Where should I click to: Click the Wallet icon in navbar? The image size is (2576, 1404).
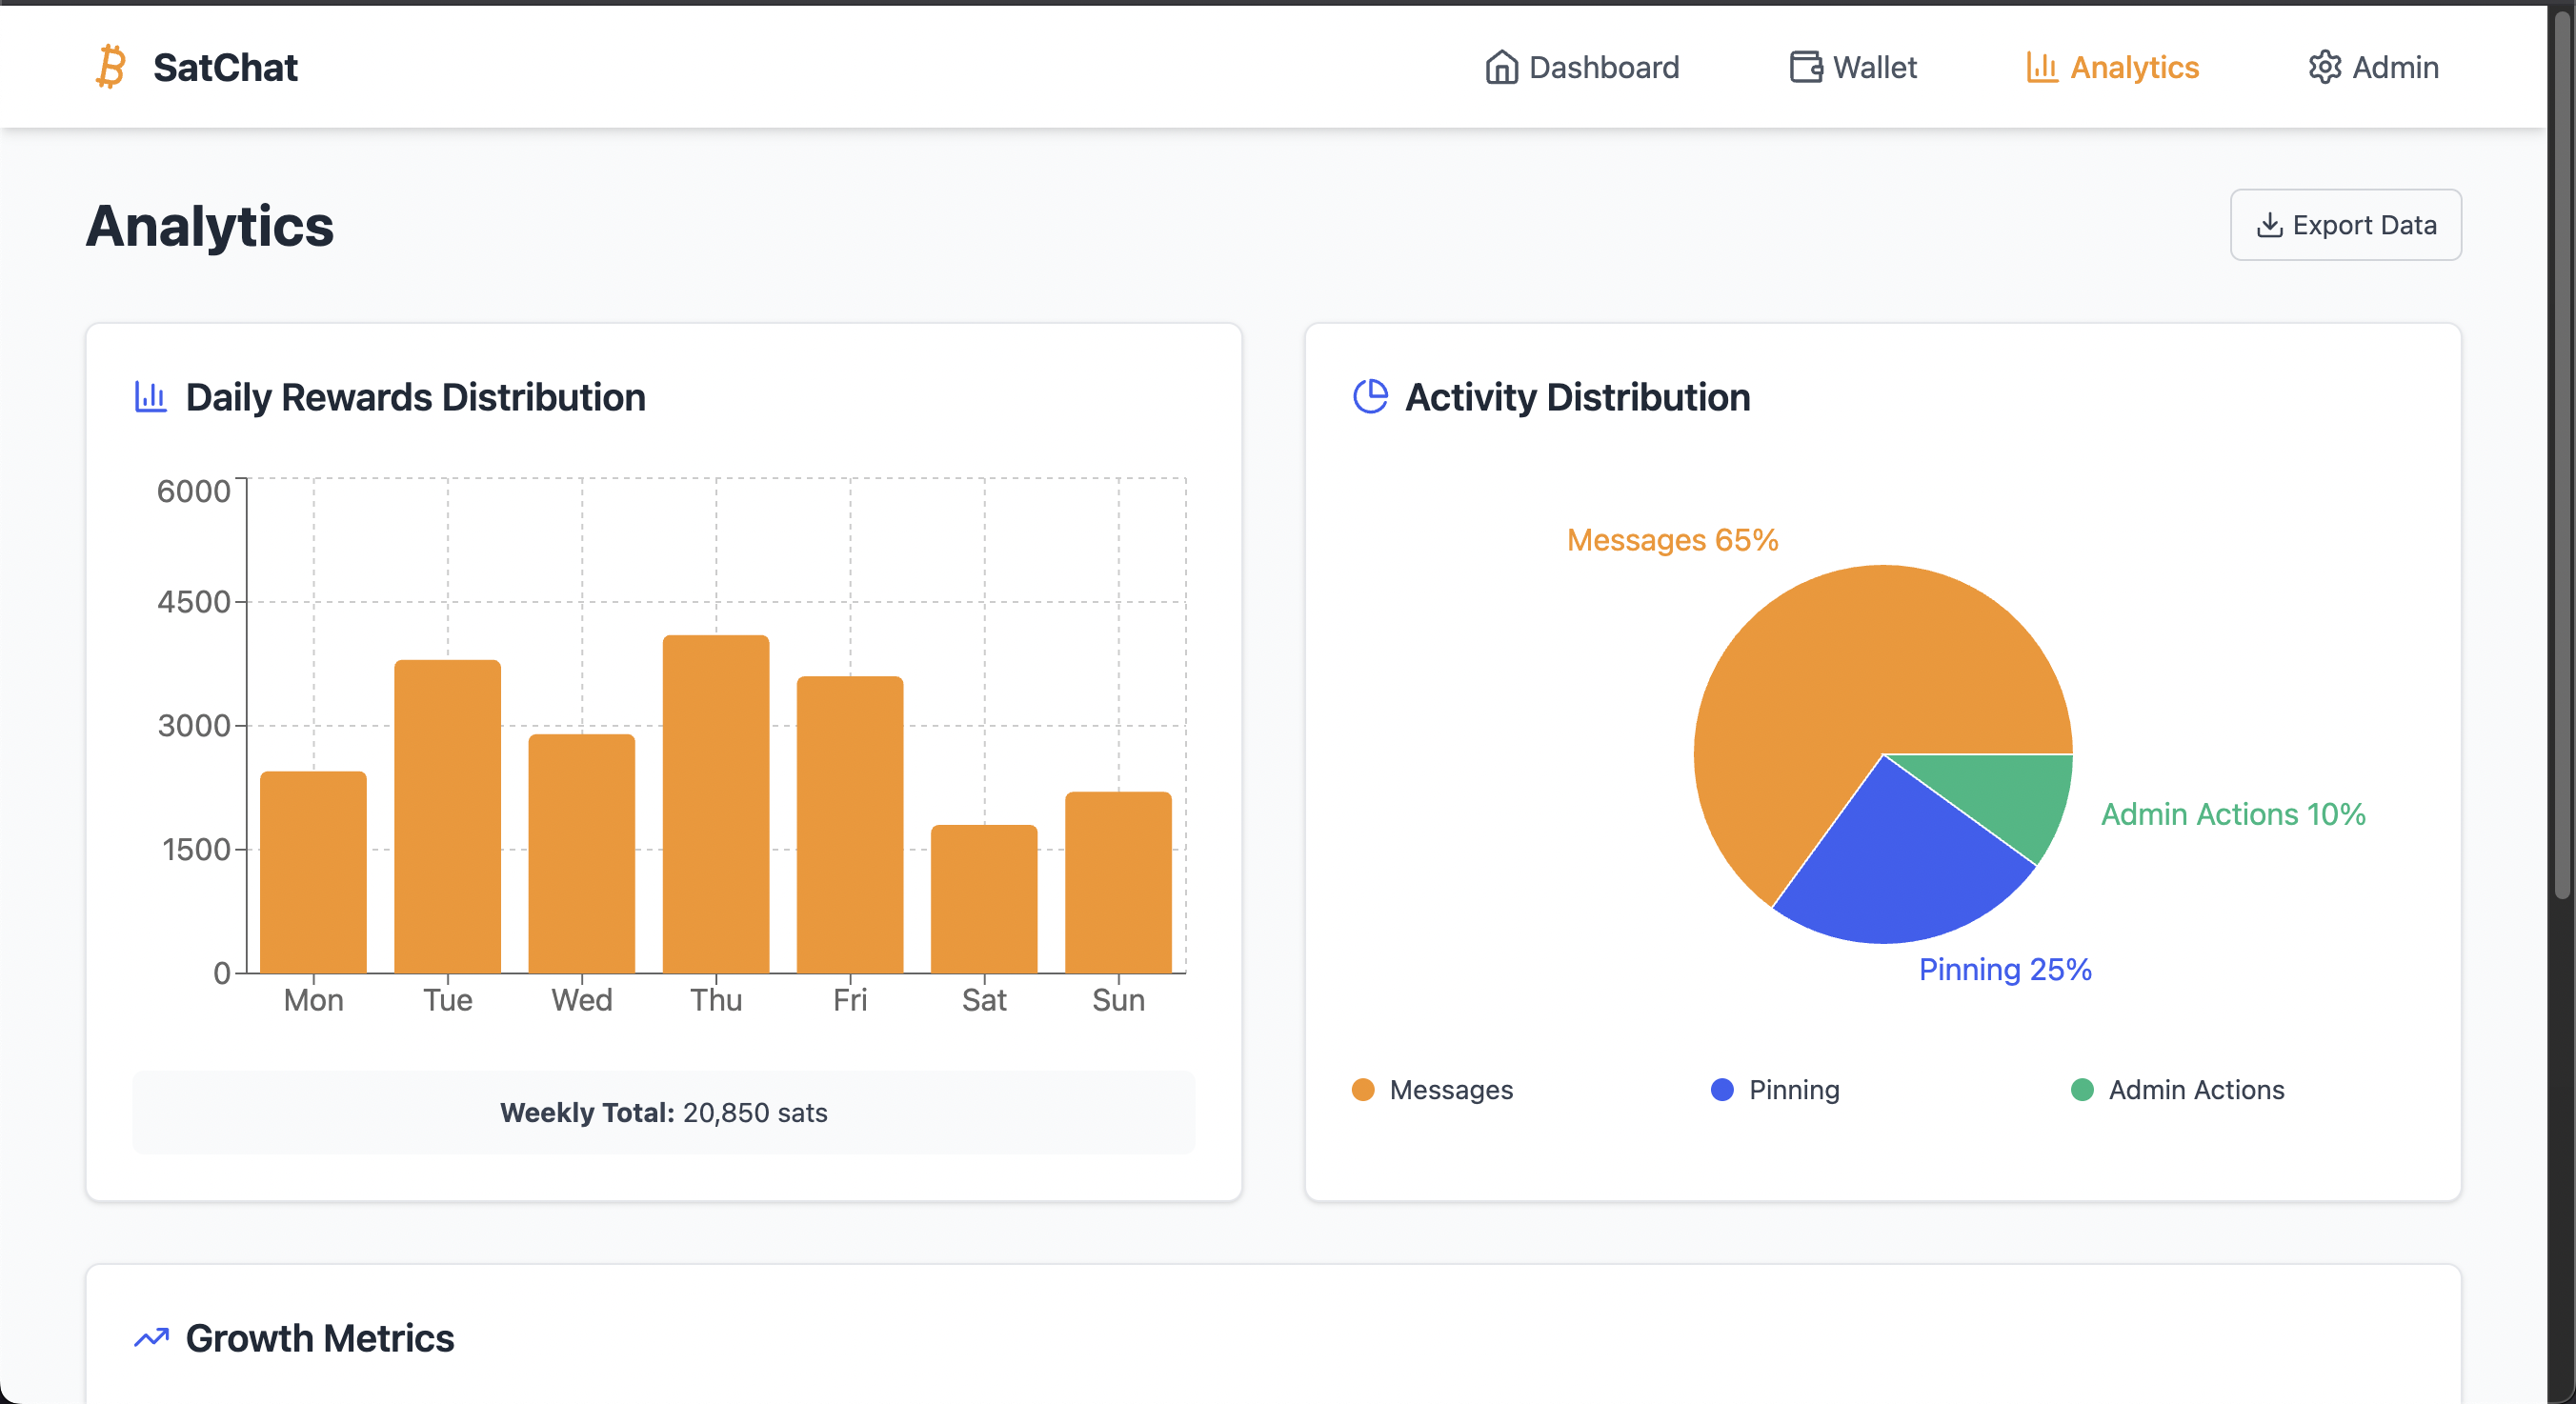coord(1805,67)
